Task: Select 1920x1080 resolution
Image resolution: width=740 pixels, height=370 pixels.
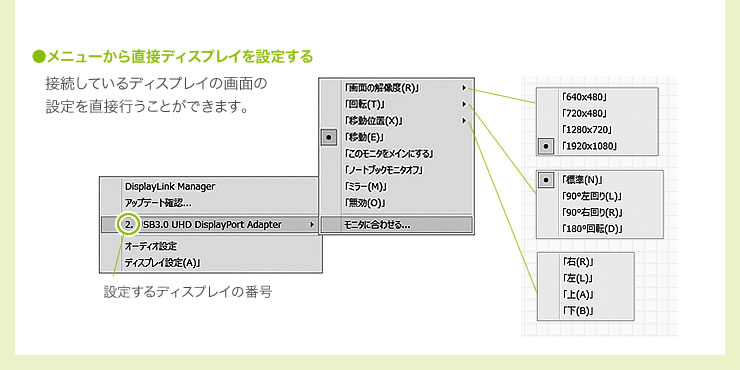Action: tap(597, 146)
